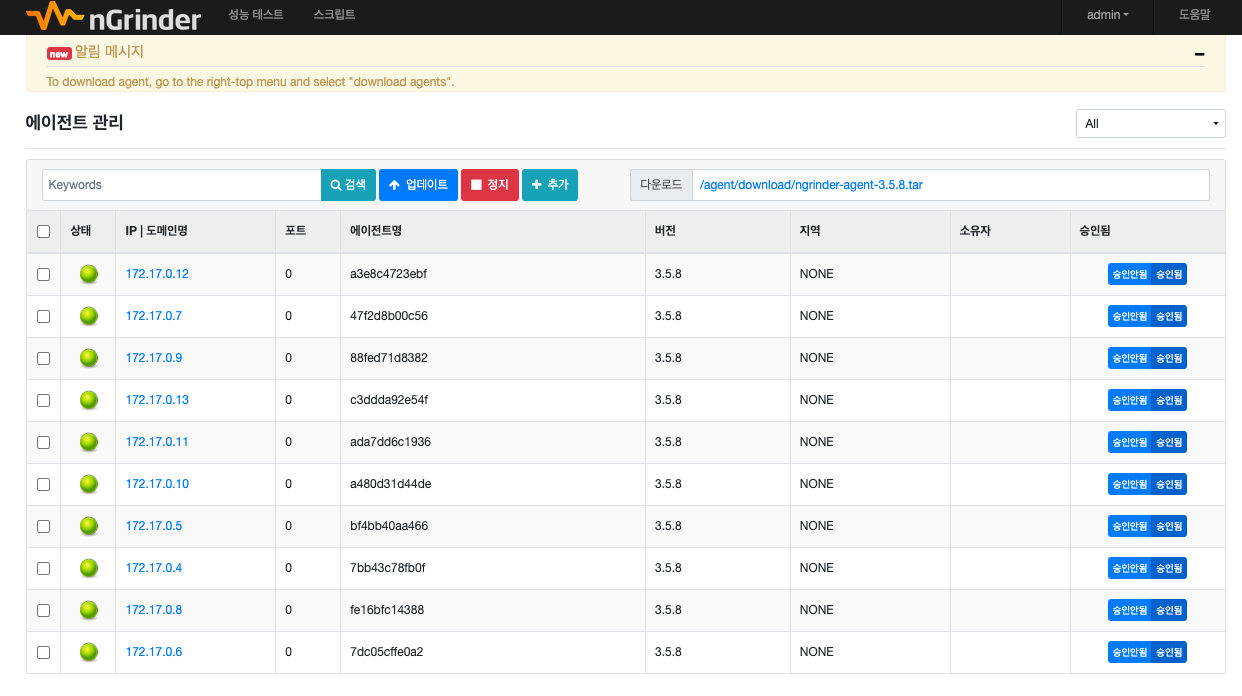1242x696 pixels.
Task: Click the red 정지 stop button
Action: point(490,185)
